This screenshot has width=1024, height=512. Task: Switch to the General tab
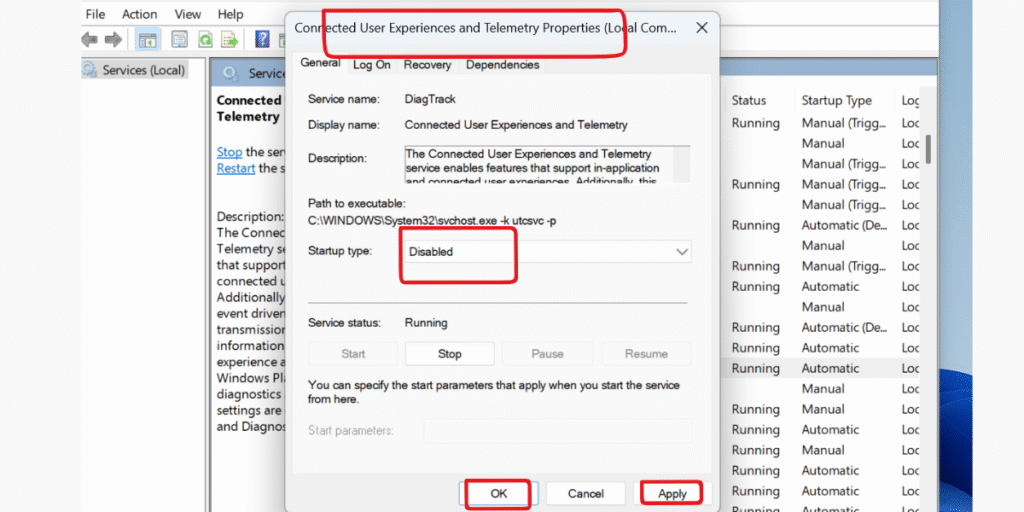[320, 63]
